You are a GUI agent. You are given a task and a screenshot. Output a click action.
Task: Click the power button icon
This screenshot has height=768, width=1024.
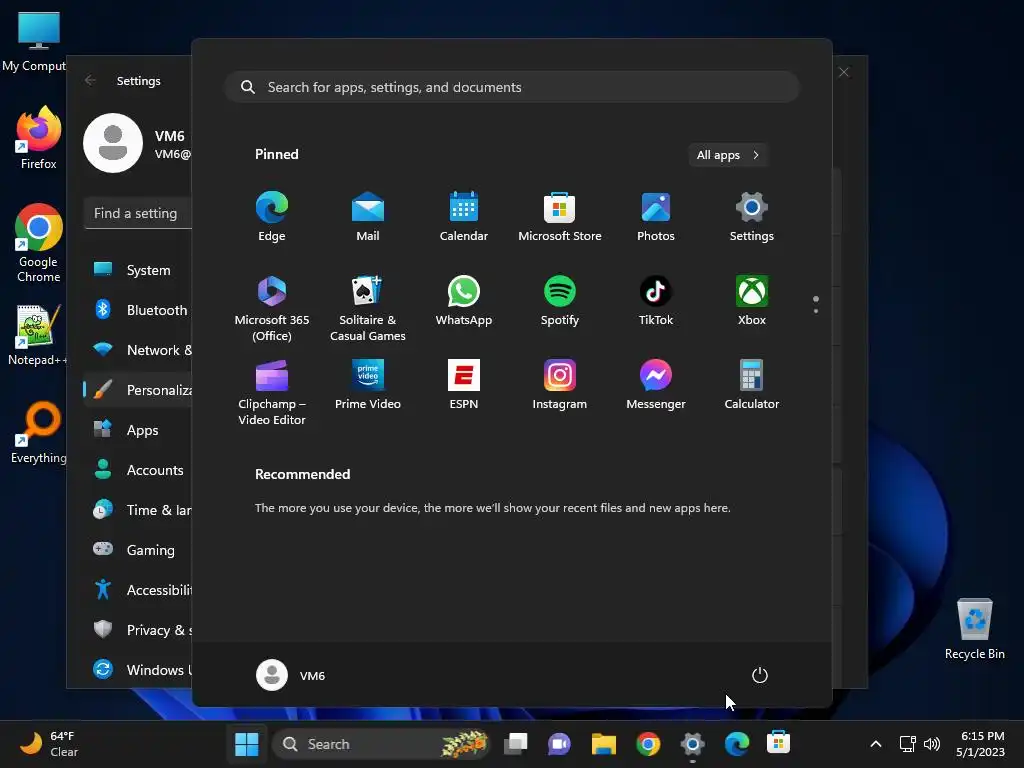pos(760,675)
